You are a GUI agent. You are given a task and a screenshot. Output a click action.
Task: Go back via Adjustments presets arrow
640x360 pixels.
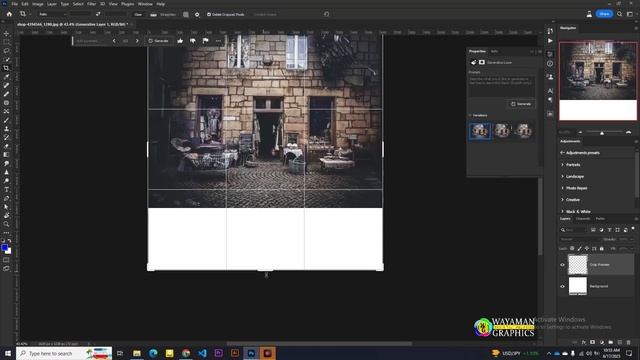562,153
